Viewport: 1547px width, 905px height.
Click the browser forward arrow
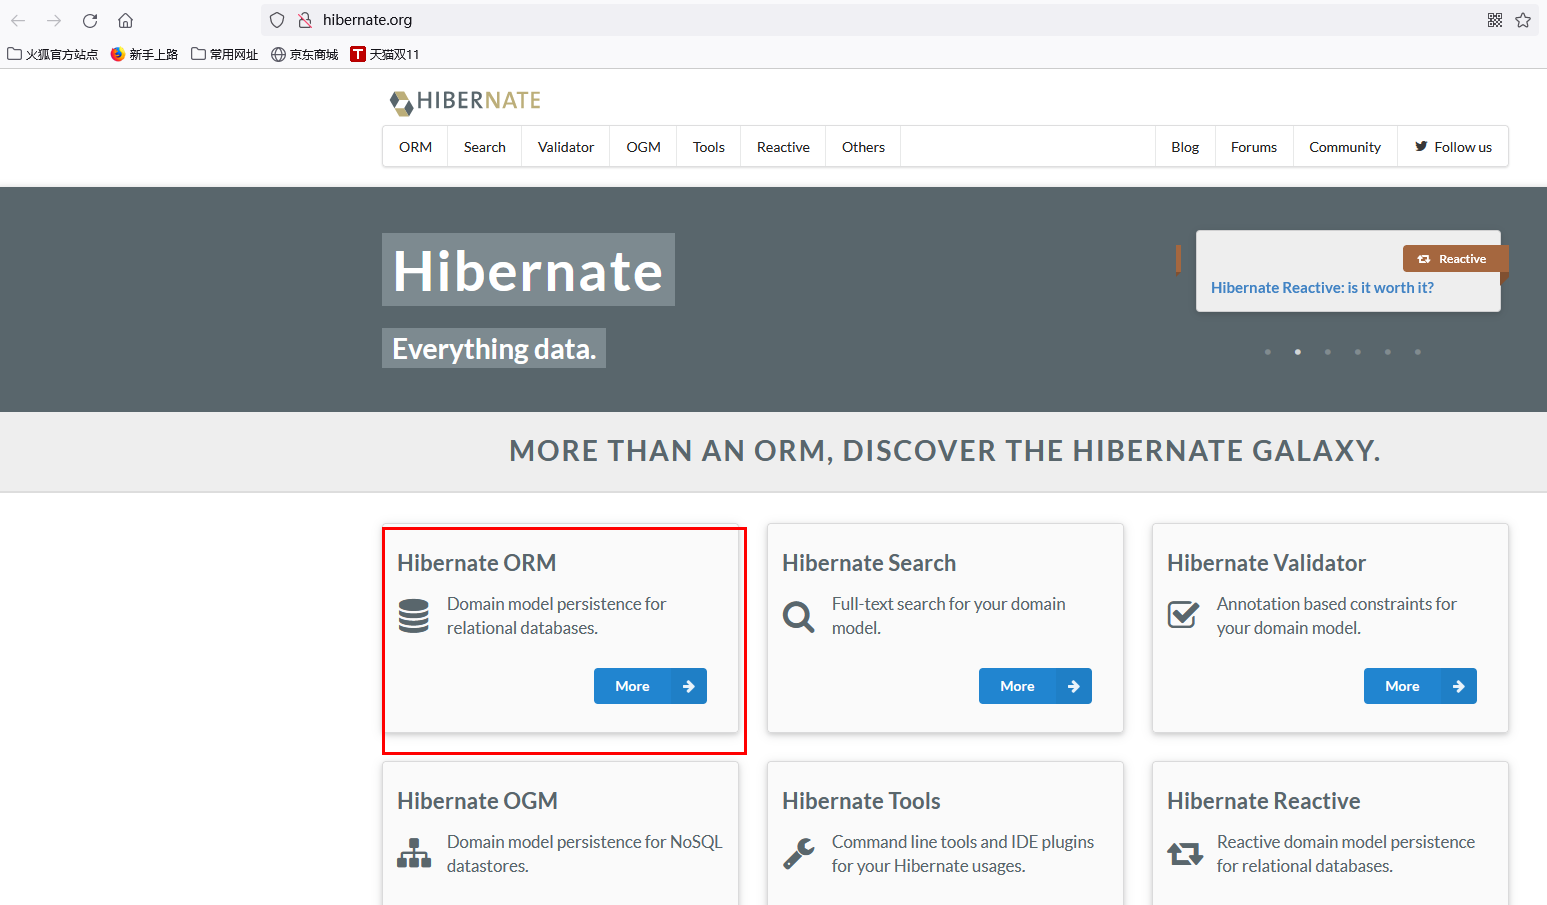pos(54,20)
